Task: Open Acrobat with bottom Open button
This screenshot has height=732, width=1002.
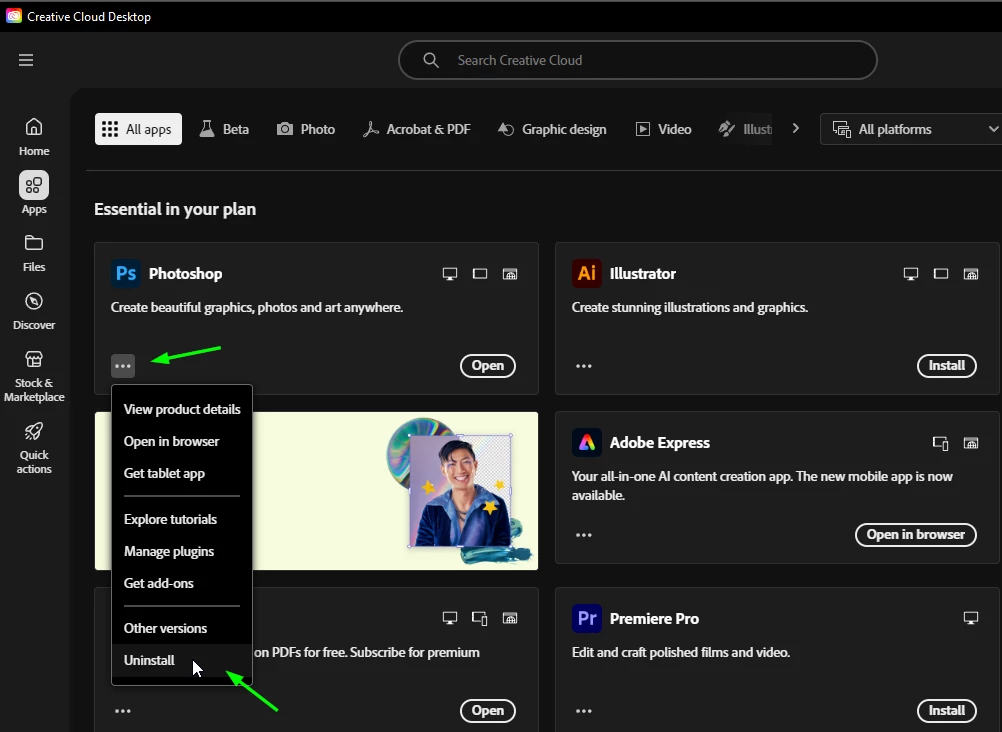Action: click(488, 710)
